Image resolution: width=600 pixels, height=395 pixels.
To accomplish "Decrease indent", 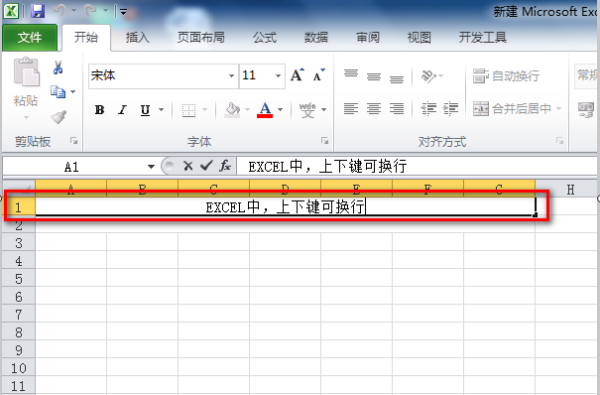I will coord(428,109).
